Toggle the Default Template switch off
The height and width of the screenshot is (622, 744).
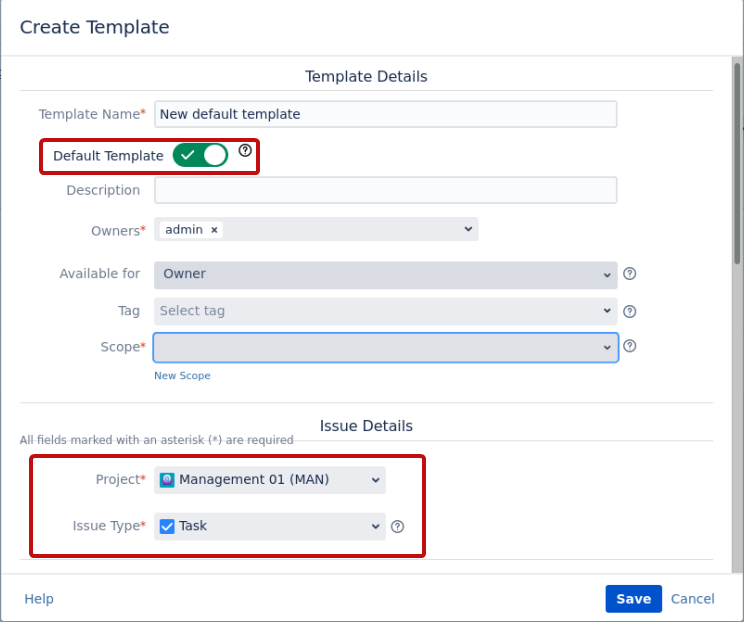(201, 155)
